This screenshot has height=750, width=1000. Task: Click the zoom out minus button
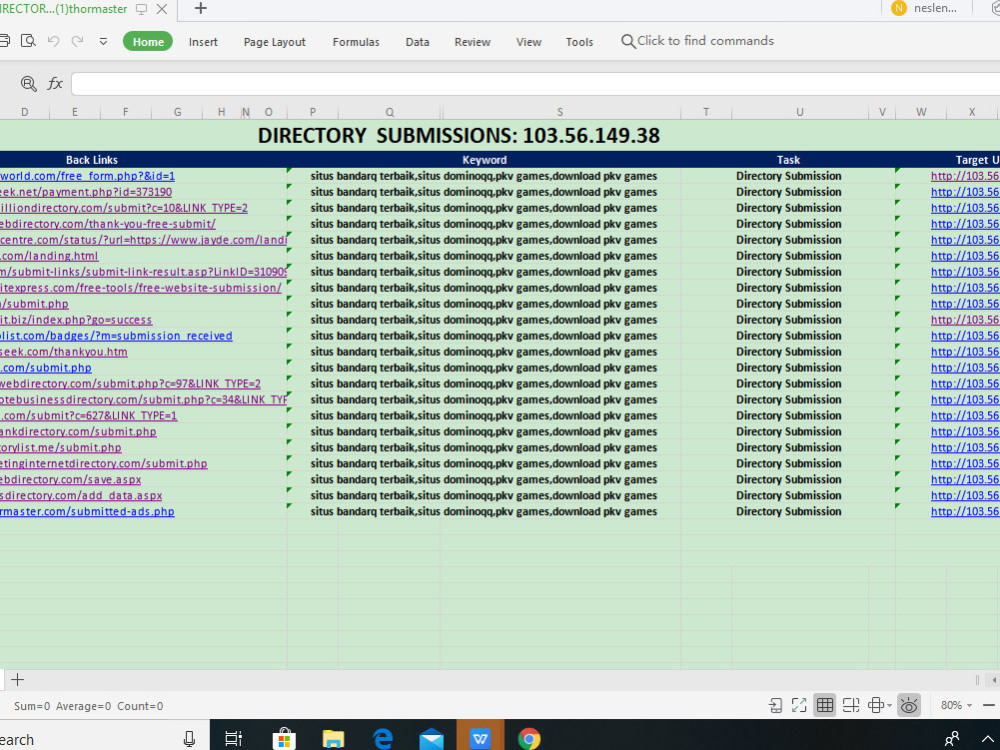(989, 705)
